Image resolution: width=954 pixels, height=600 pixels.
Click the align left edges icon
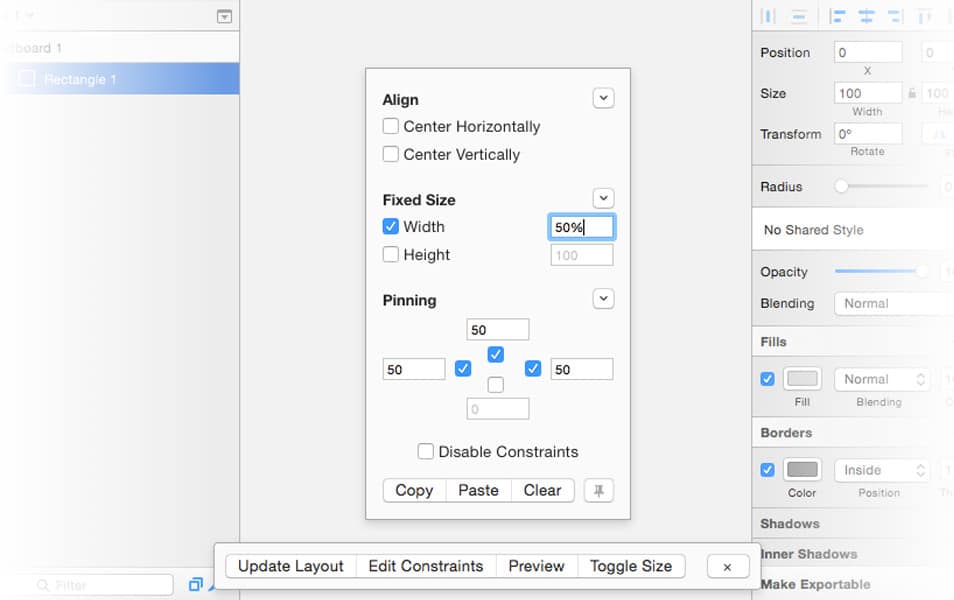837,15
